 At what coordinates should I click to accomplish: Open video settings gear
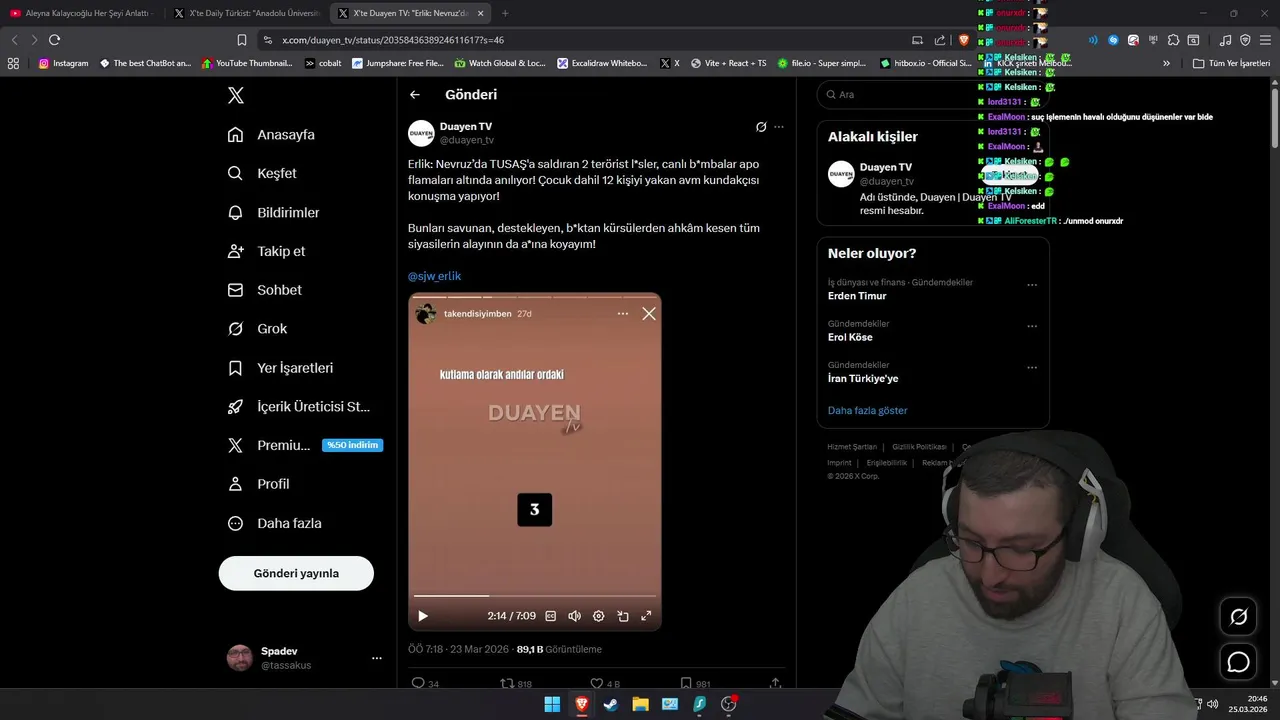pyautogui.click(x=599, y=616)
